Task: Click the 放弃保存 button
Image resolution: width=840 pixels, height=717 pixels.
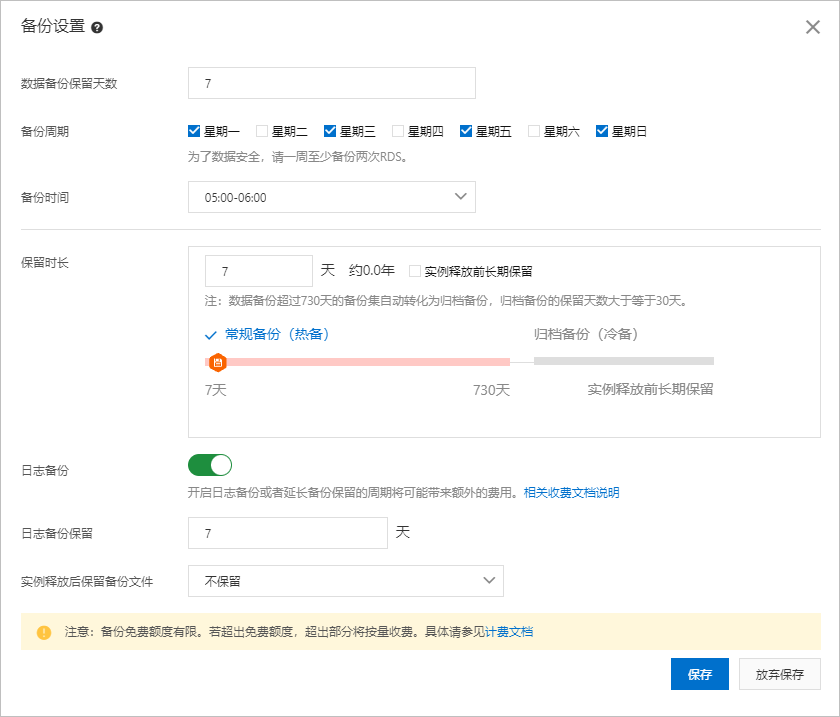Action: tap(779, 674)
